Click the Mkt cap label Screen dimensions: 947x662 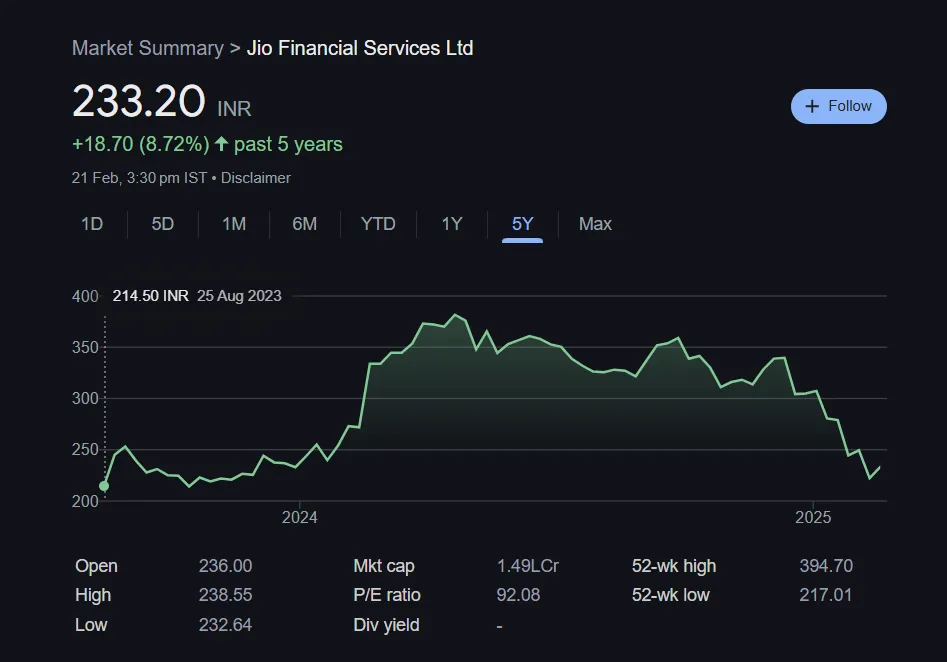[384, 566]
